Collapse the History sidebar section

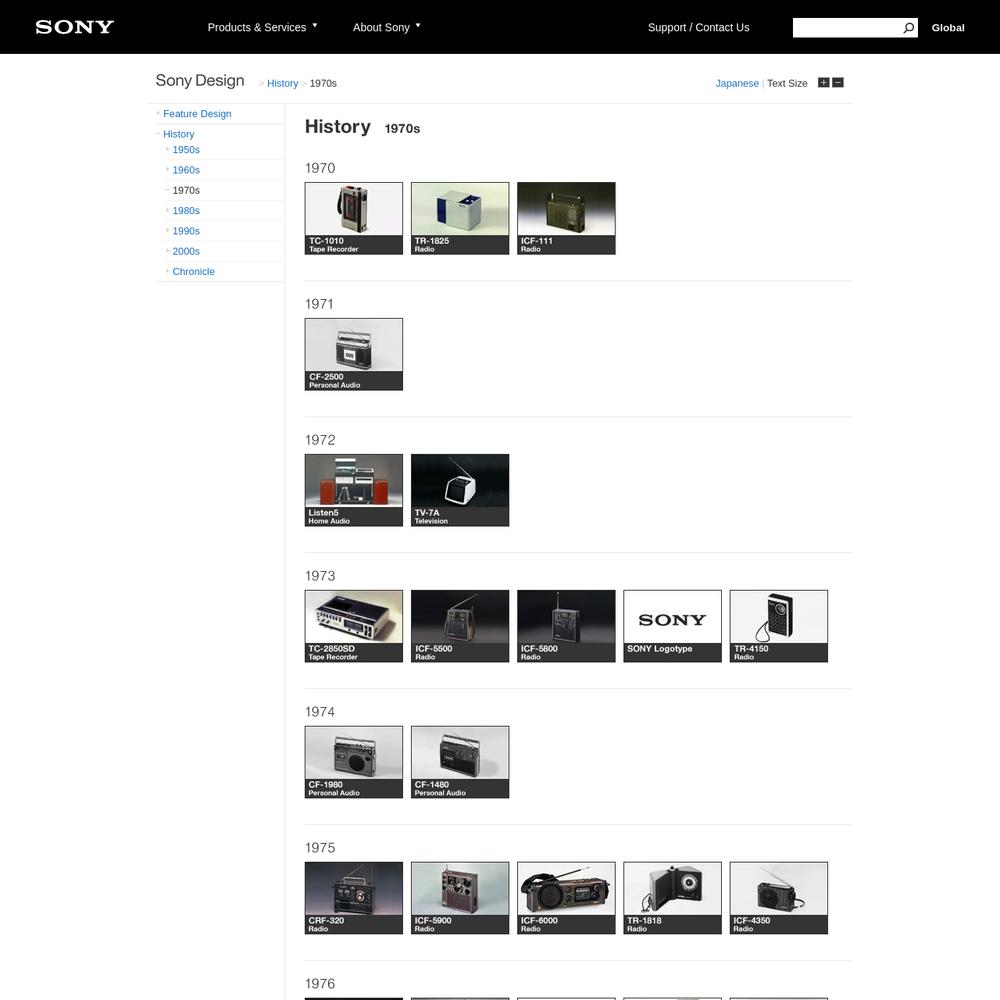pos(179,134)
